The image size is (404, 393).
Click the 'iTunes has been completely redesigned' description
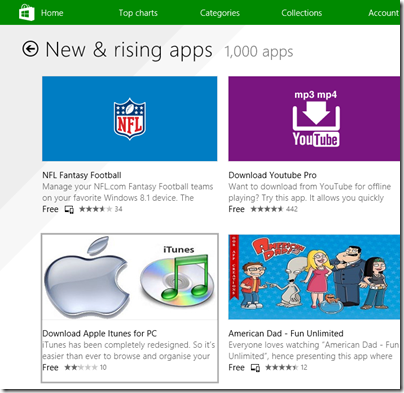pyautogui.click(x=129, y=350)
